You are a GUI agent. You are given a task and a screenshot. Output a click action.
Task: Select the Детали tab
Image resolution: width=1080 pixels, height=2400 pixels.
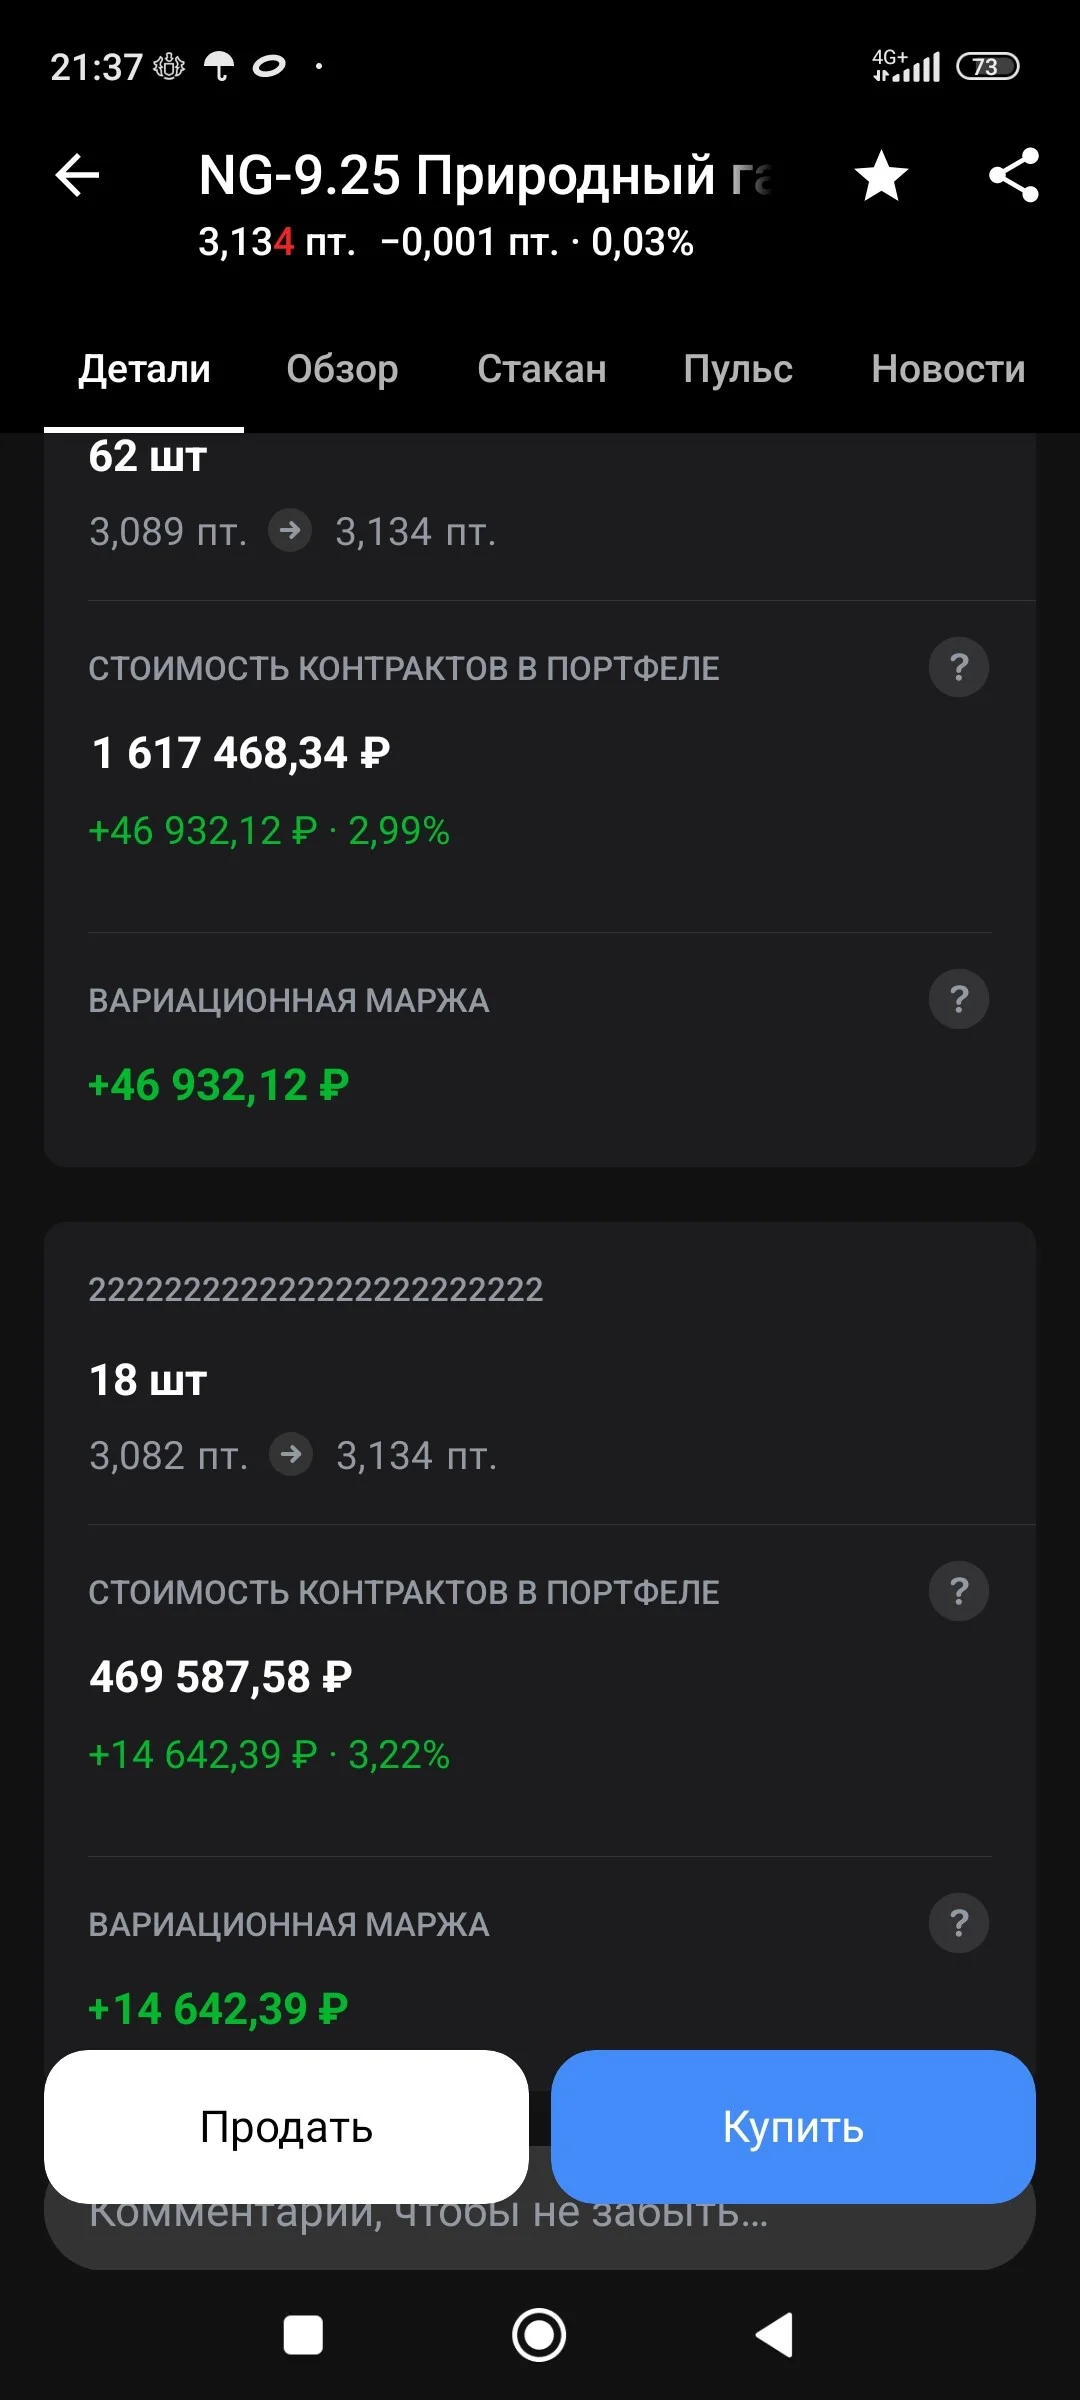pyautogui.click(x=145, y=370)
